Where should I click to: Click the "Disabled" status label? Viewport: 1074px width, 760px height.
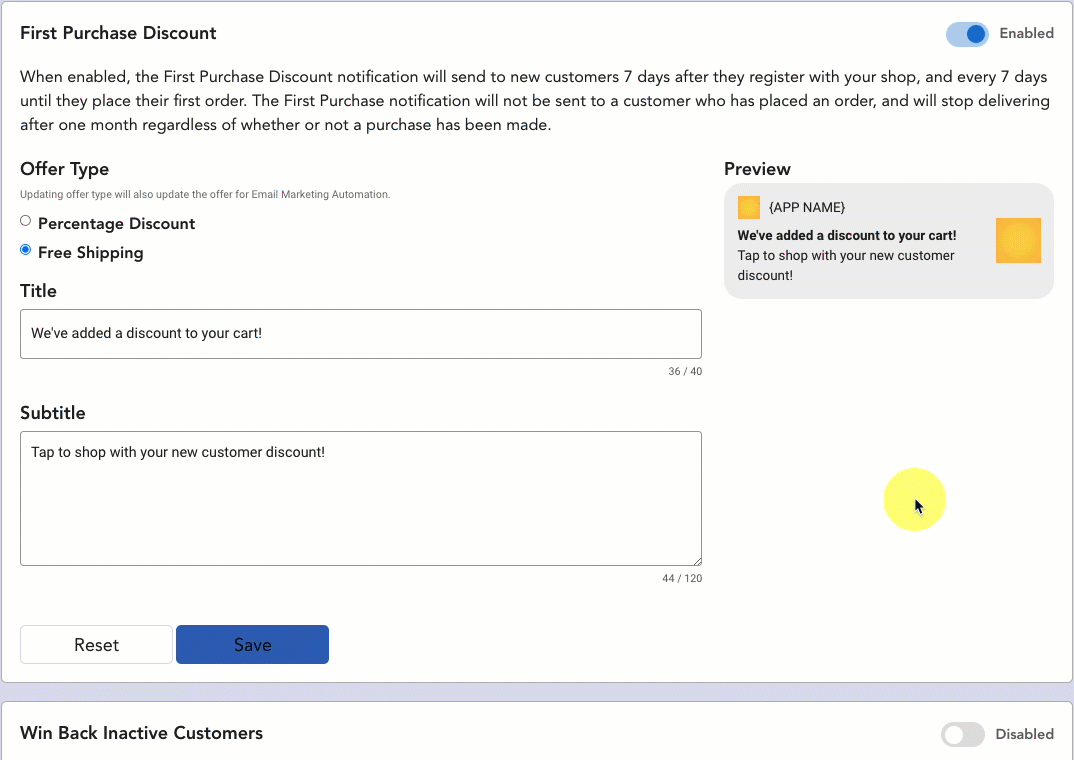[1024, 734]
